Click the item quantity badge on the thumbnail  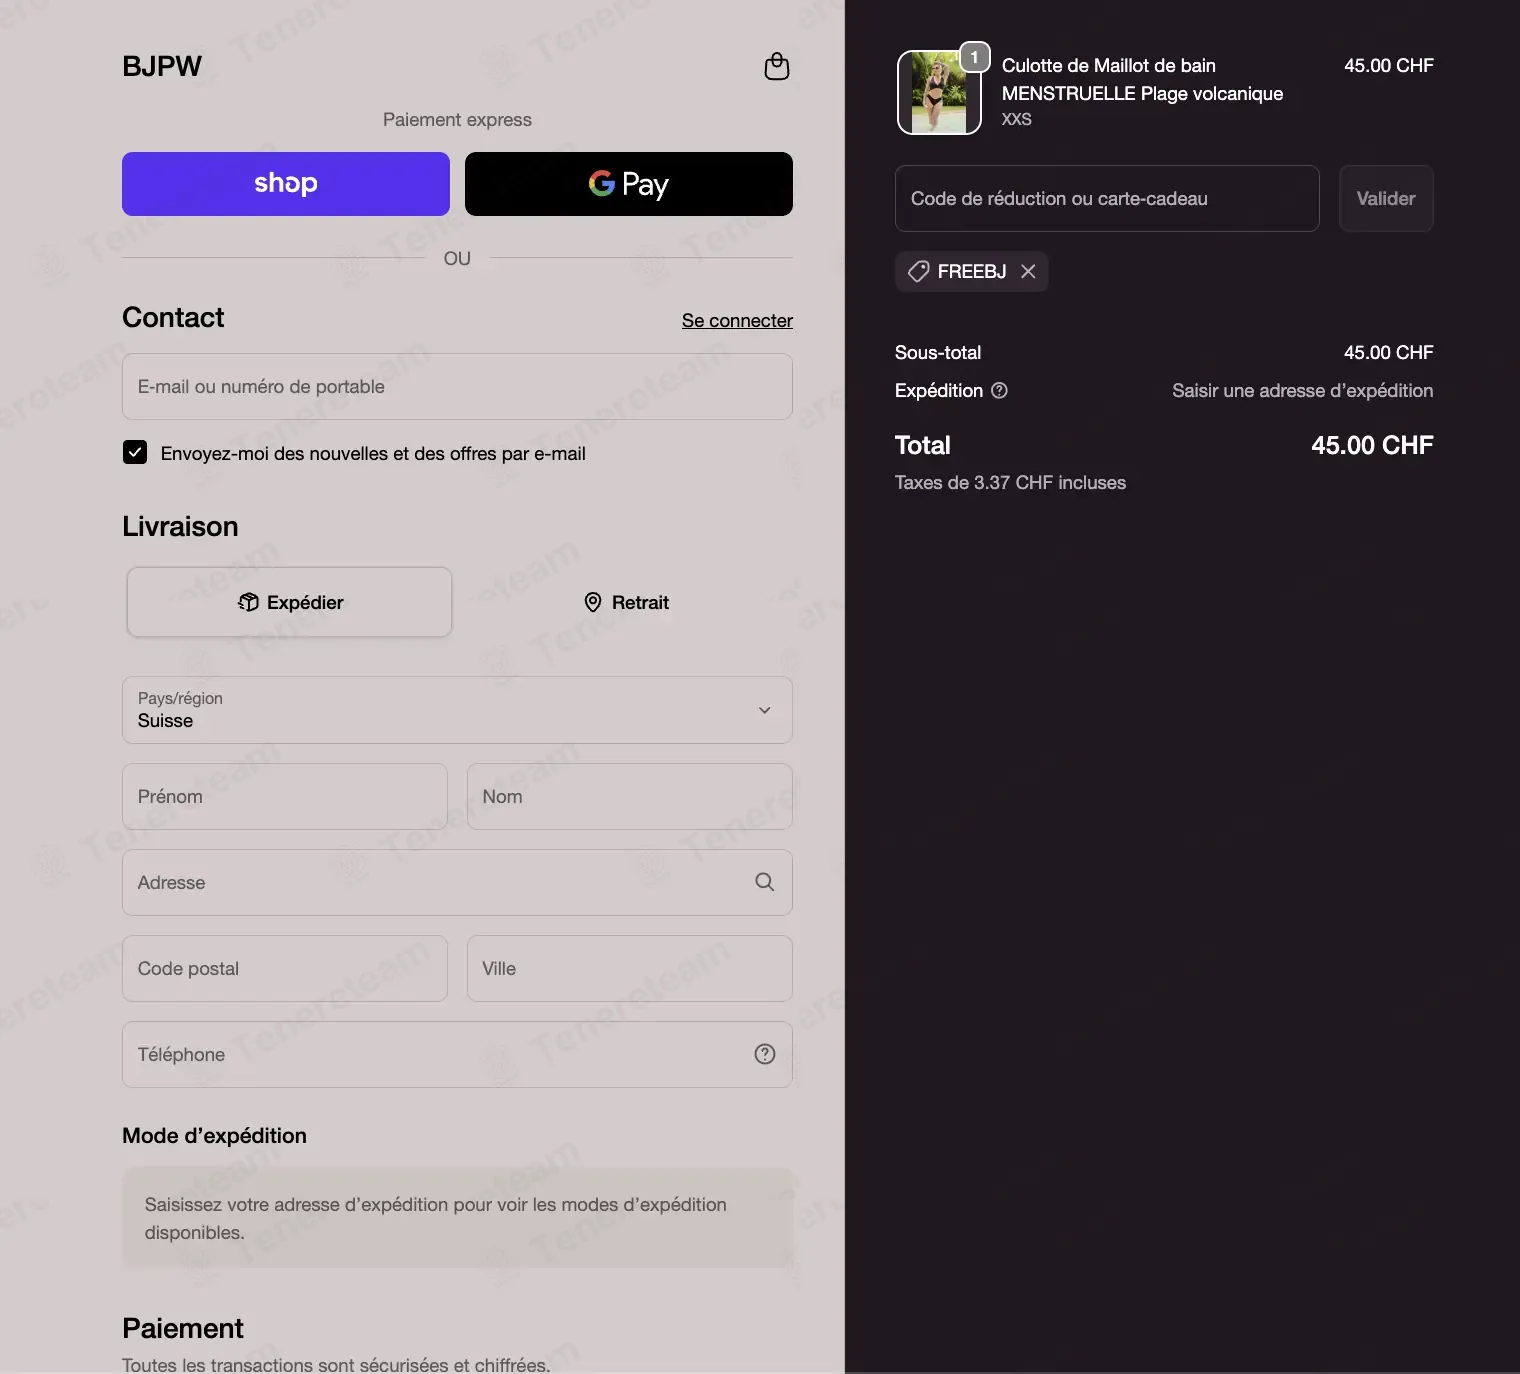point(975,57)
